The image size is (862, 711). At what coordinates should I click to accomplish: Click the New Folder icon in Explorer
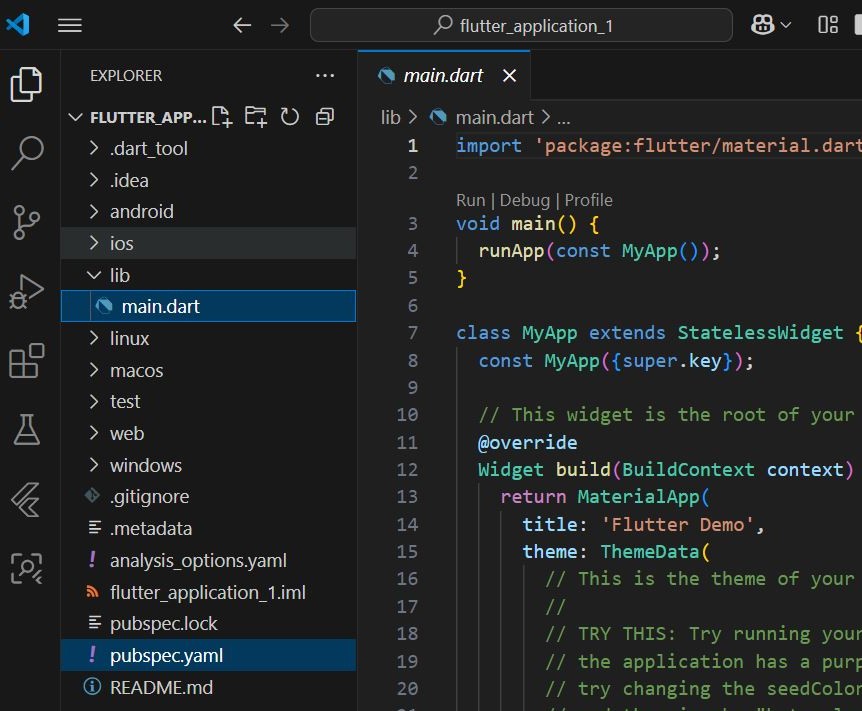coord(256,117)
